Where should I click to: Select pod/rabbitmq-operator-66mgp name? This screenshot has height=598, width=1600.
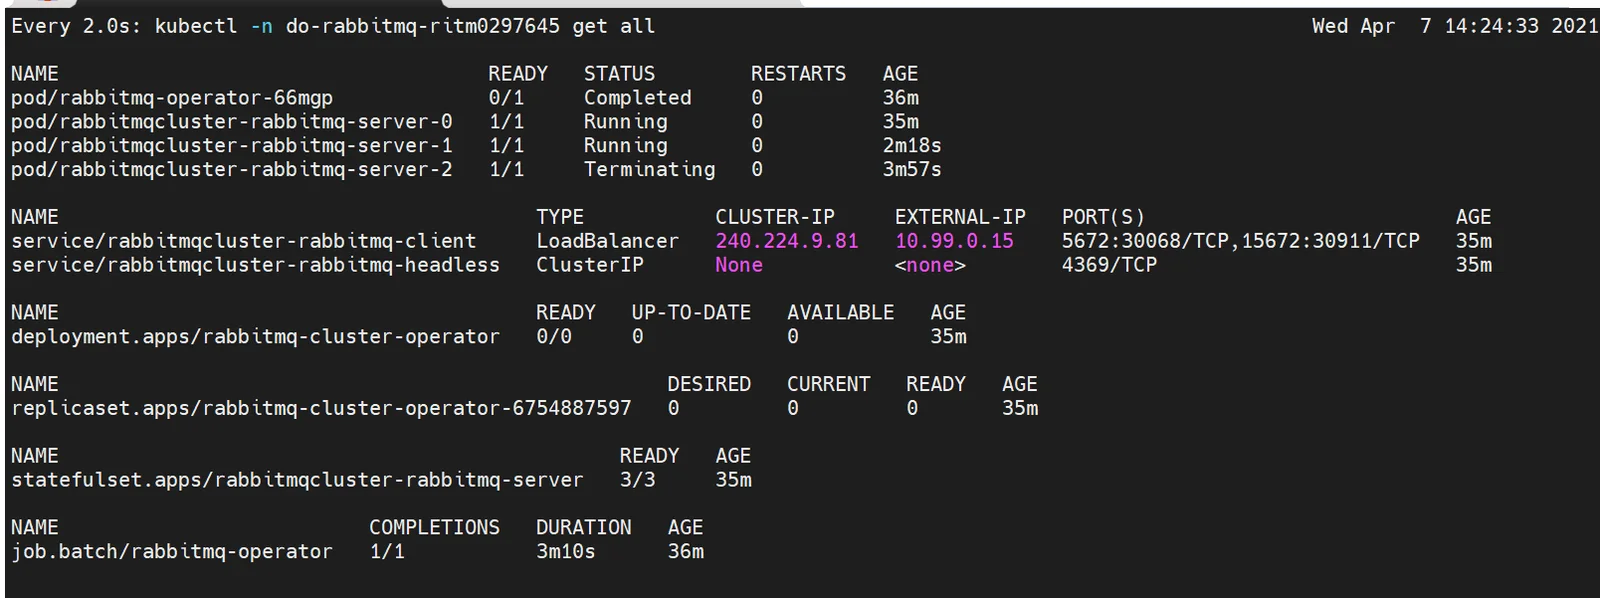point(172,98)
